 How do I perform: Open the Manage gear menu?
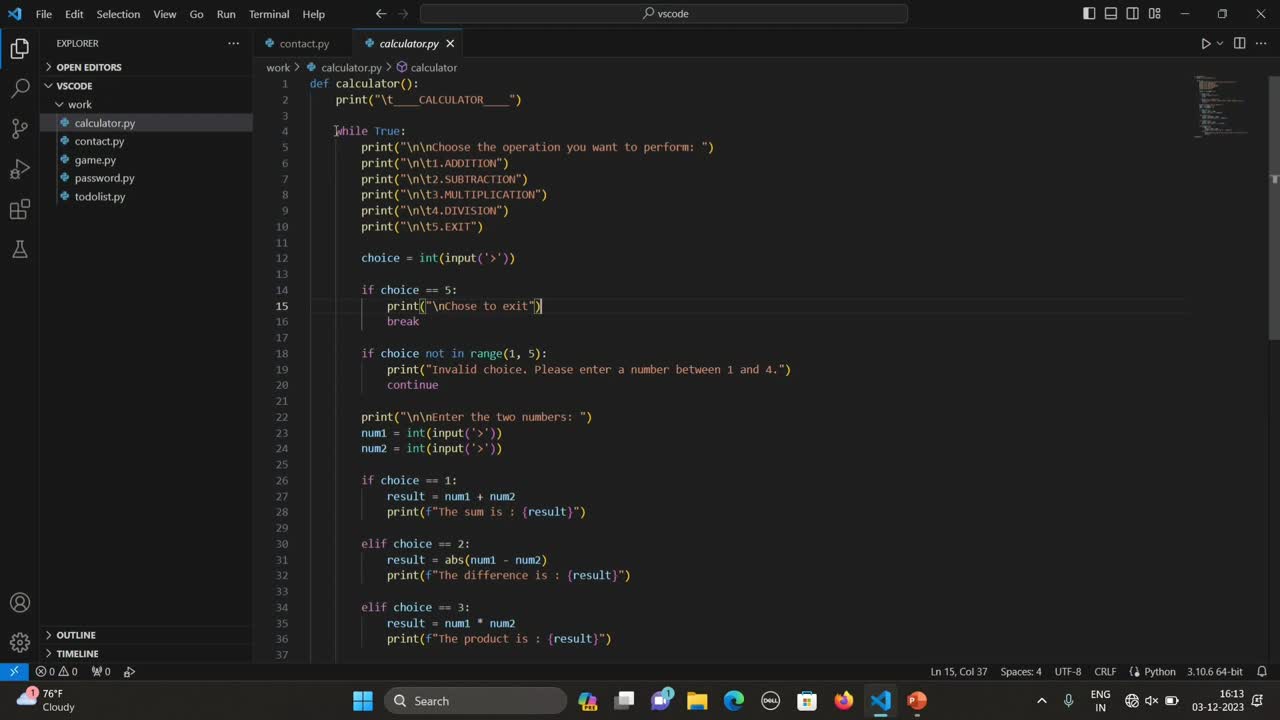[19, 643]
